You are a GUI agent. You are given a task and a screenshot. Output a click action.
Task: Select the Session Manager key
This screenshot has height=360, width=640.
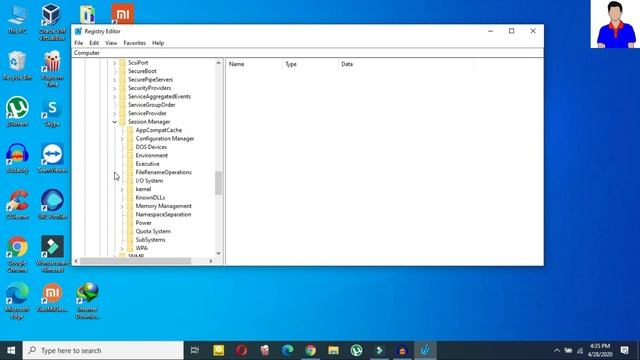(149, 122)
